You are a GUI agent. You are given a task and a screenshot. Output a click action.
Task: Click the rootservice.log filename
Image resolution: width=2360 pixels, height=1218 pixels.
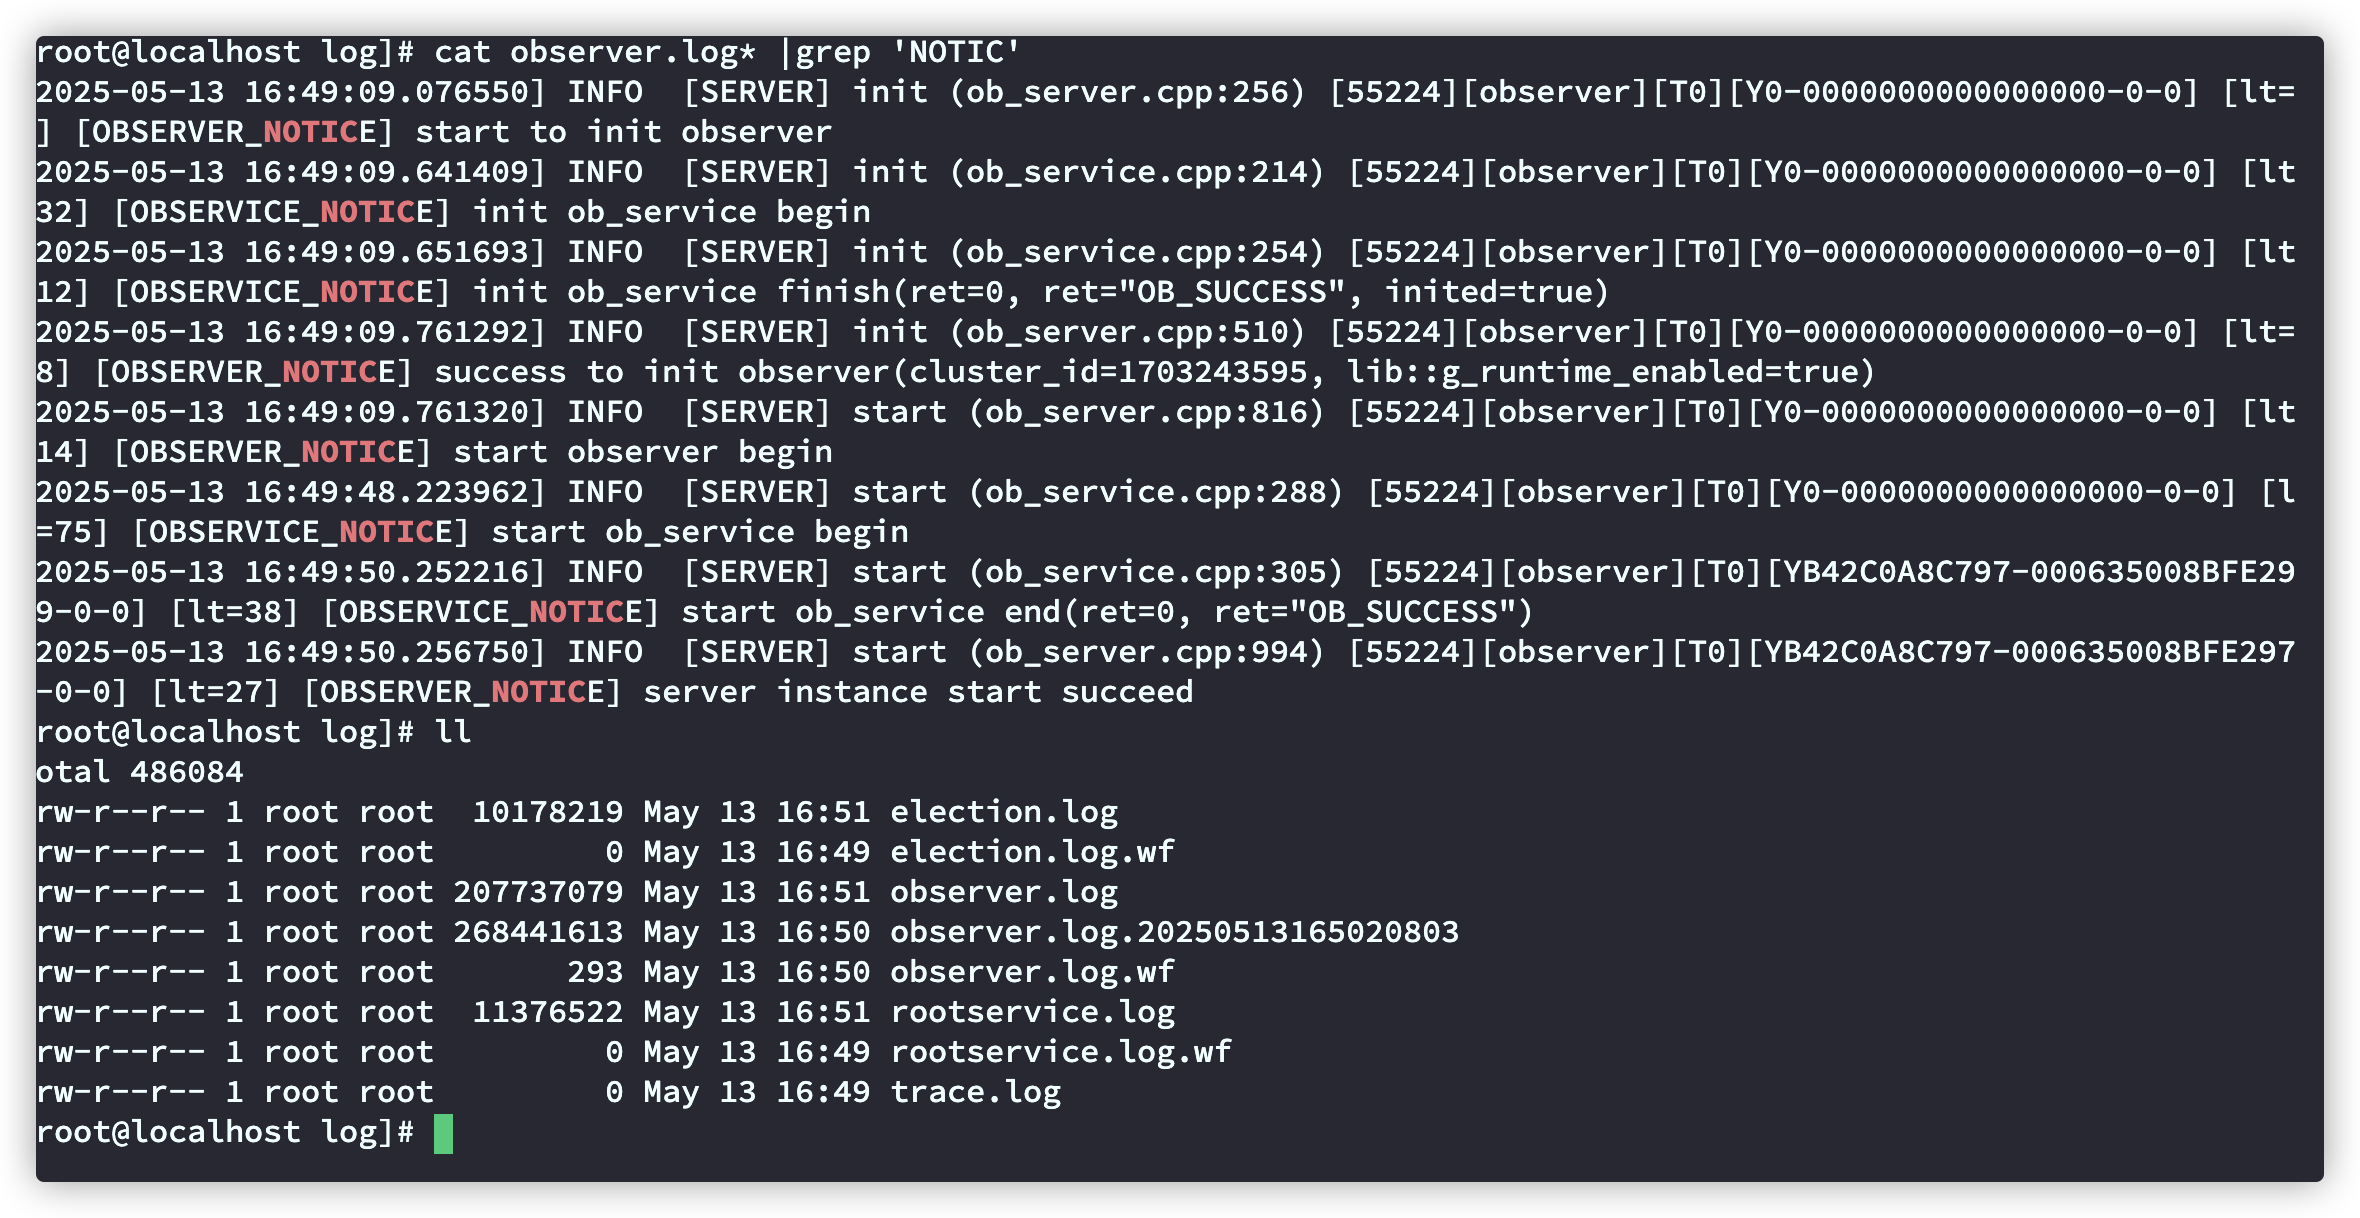[1032, 1012]
